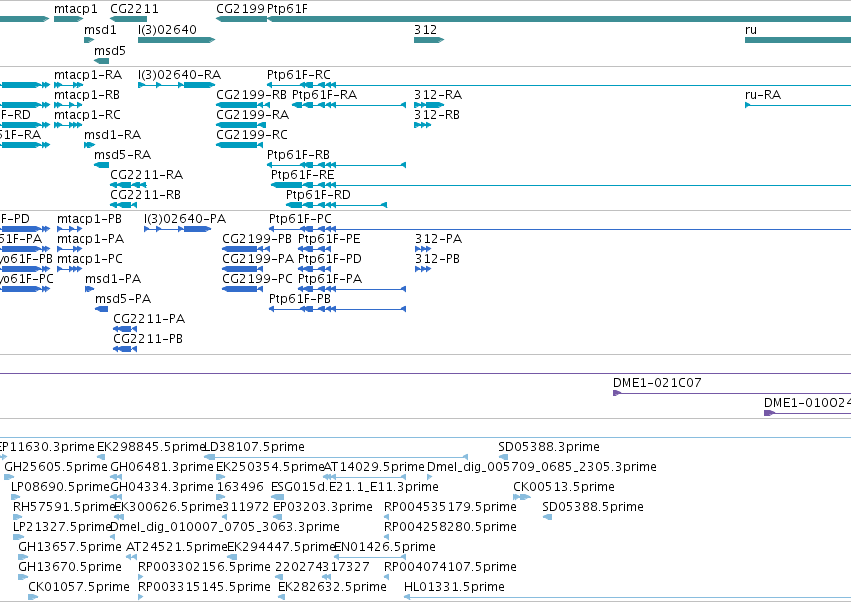Select the 'SD05388.3prime' EST label
Viewport: 851px width, 602px height.
click(x=549, y=446)
